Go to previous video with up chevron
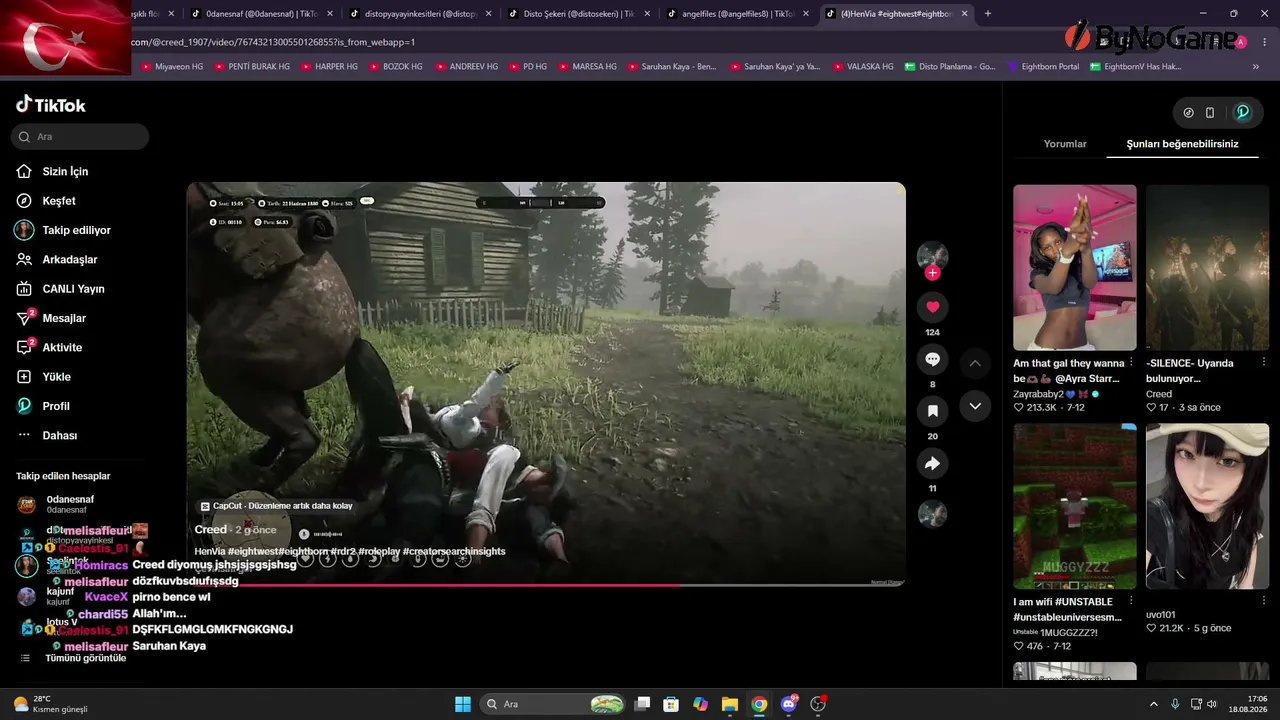This screenshot has width=1280, height=720. (x=975, y=363)
